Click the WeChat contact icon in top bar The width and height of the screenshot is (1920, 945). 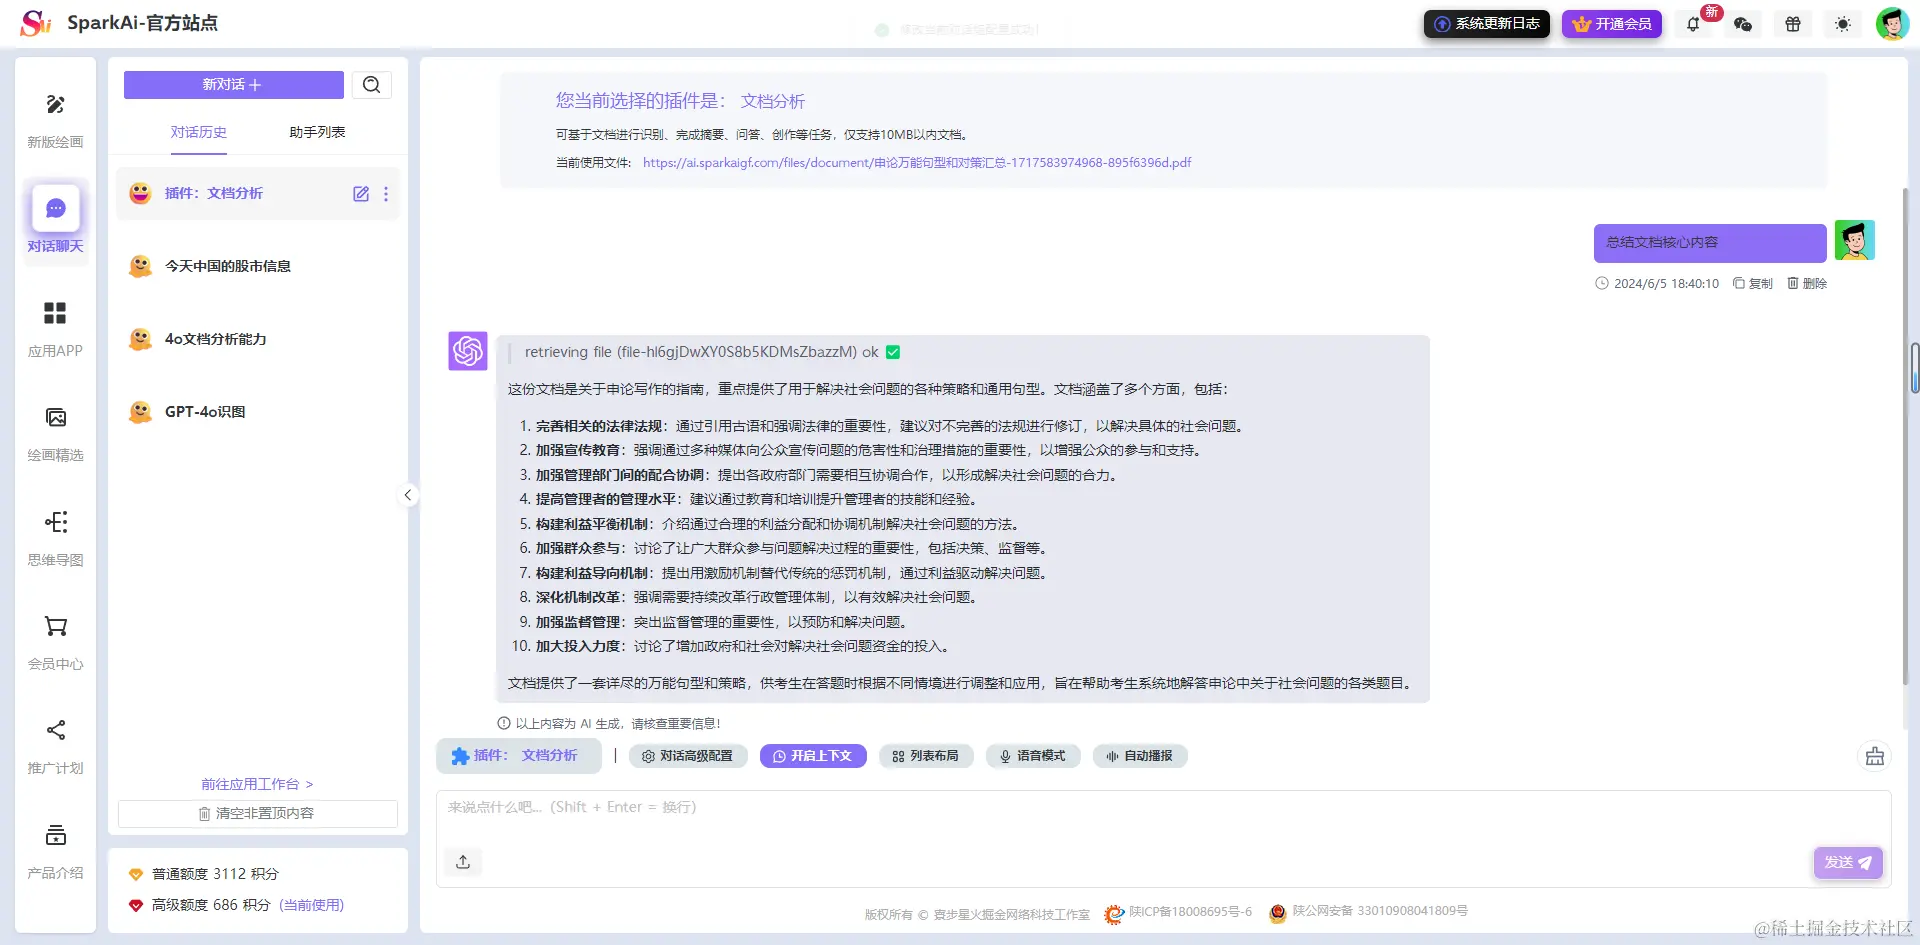coord(1743,23)
